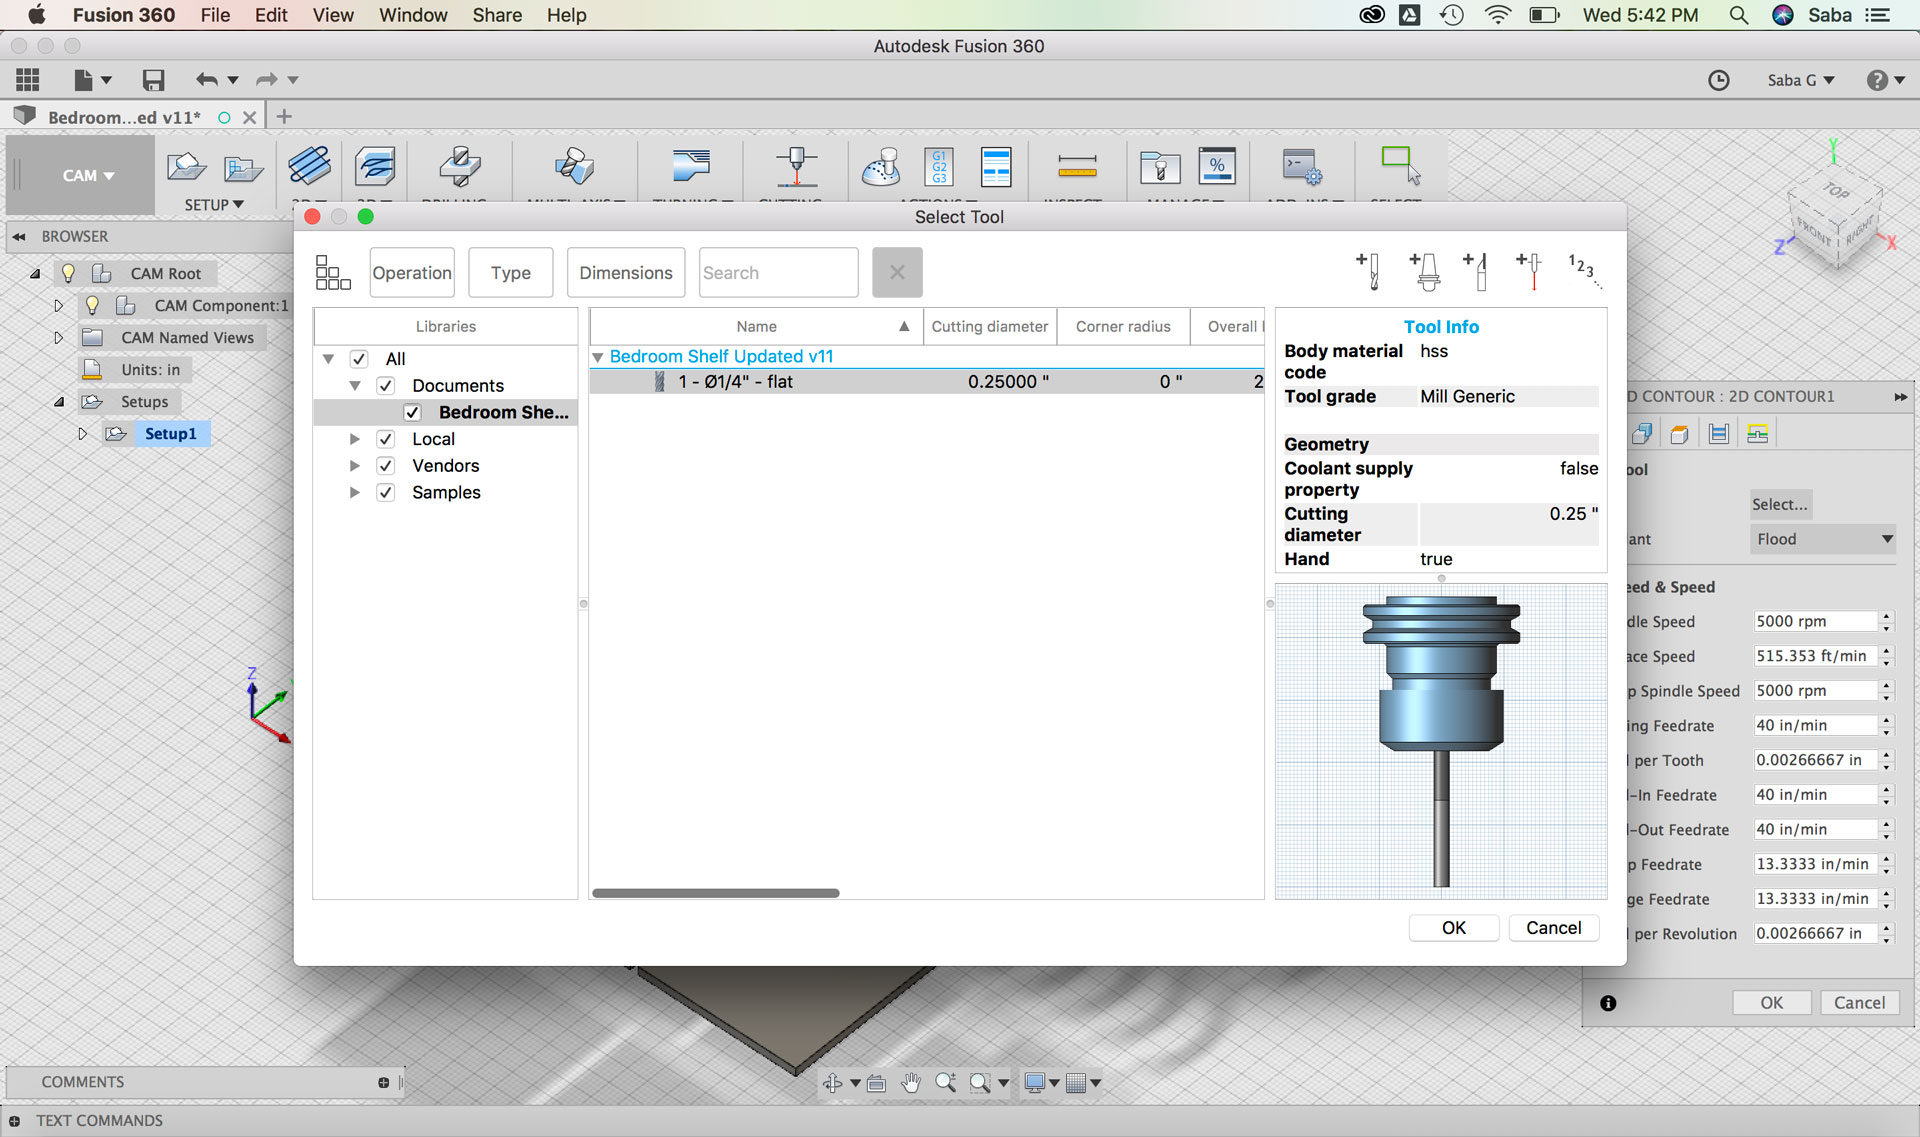Viewport: 1920px width, 1137px height.
Task: Click the Search field
Action: coord(777,273)
